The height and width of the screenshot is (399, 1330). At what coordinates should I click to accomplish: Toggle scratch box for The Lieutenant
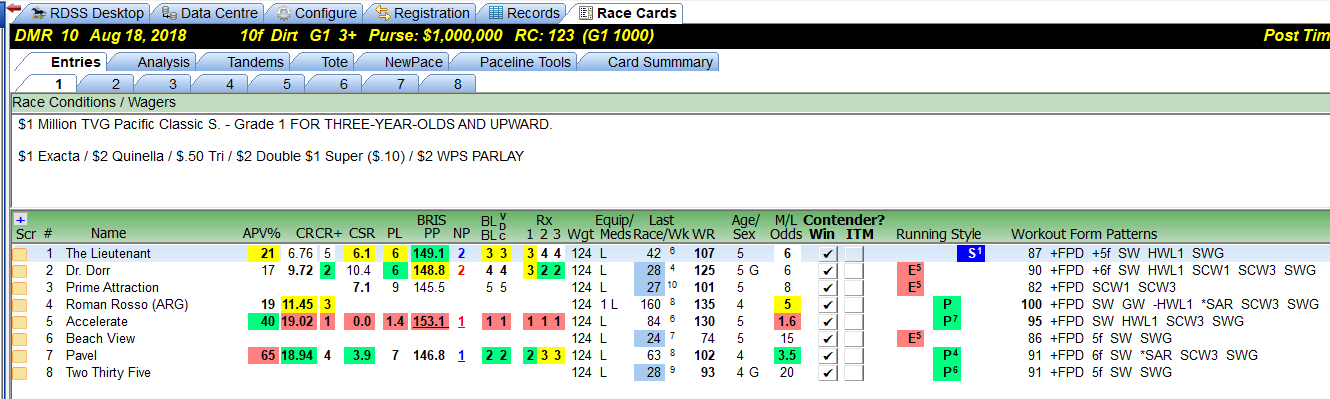coord(20,254)
